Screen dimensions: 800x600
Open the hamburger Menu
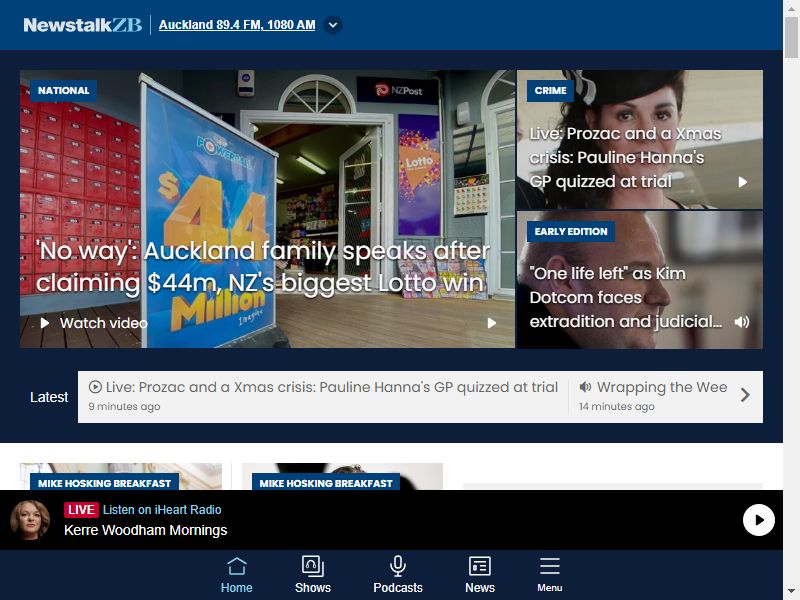549,575
